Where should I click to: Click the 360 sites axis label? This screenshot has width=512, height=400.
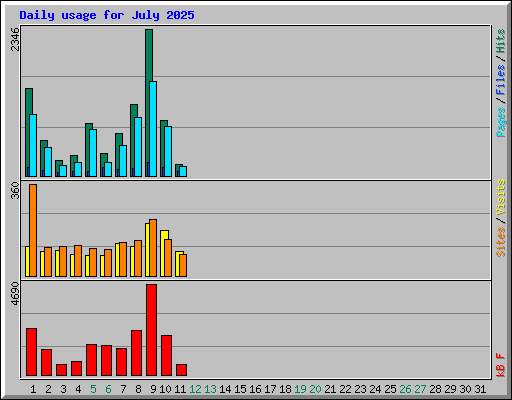pyautogui.click(x=15, y=190)
